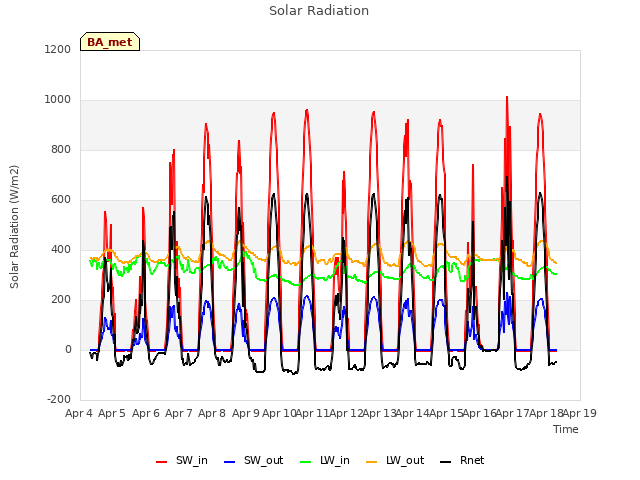Click the 1200 y-axis tick label

pyautogui.click(x=58, y=49)
